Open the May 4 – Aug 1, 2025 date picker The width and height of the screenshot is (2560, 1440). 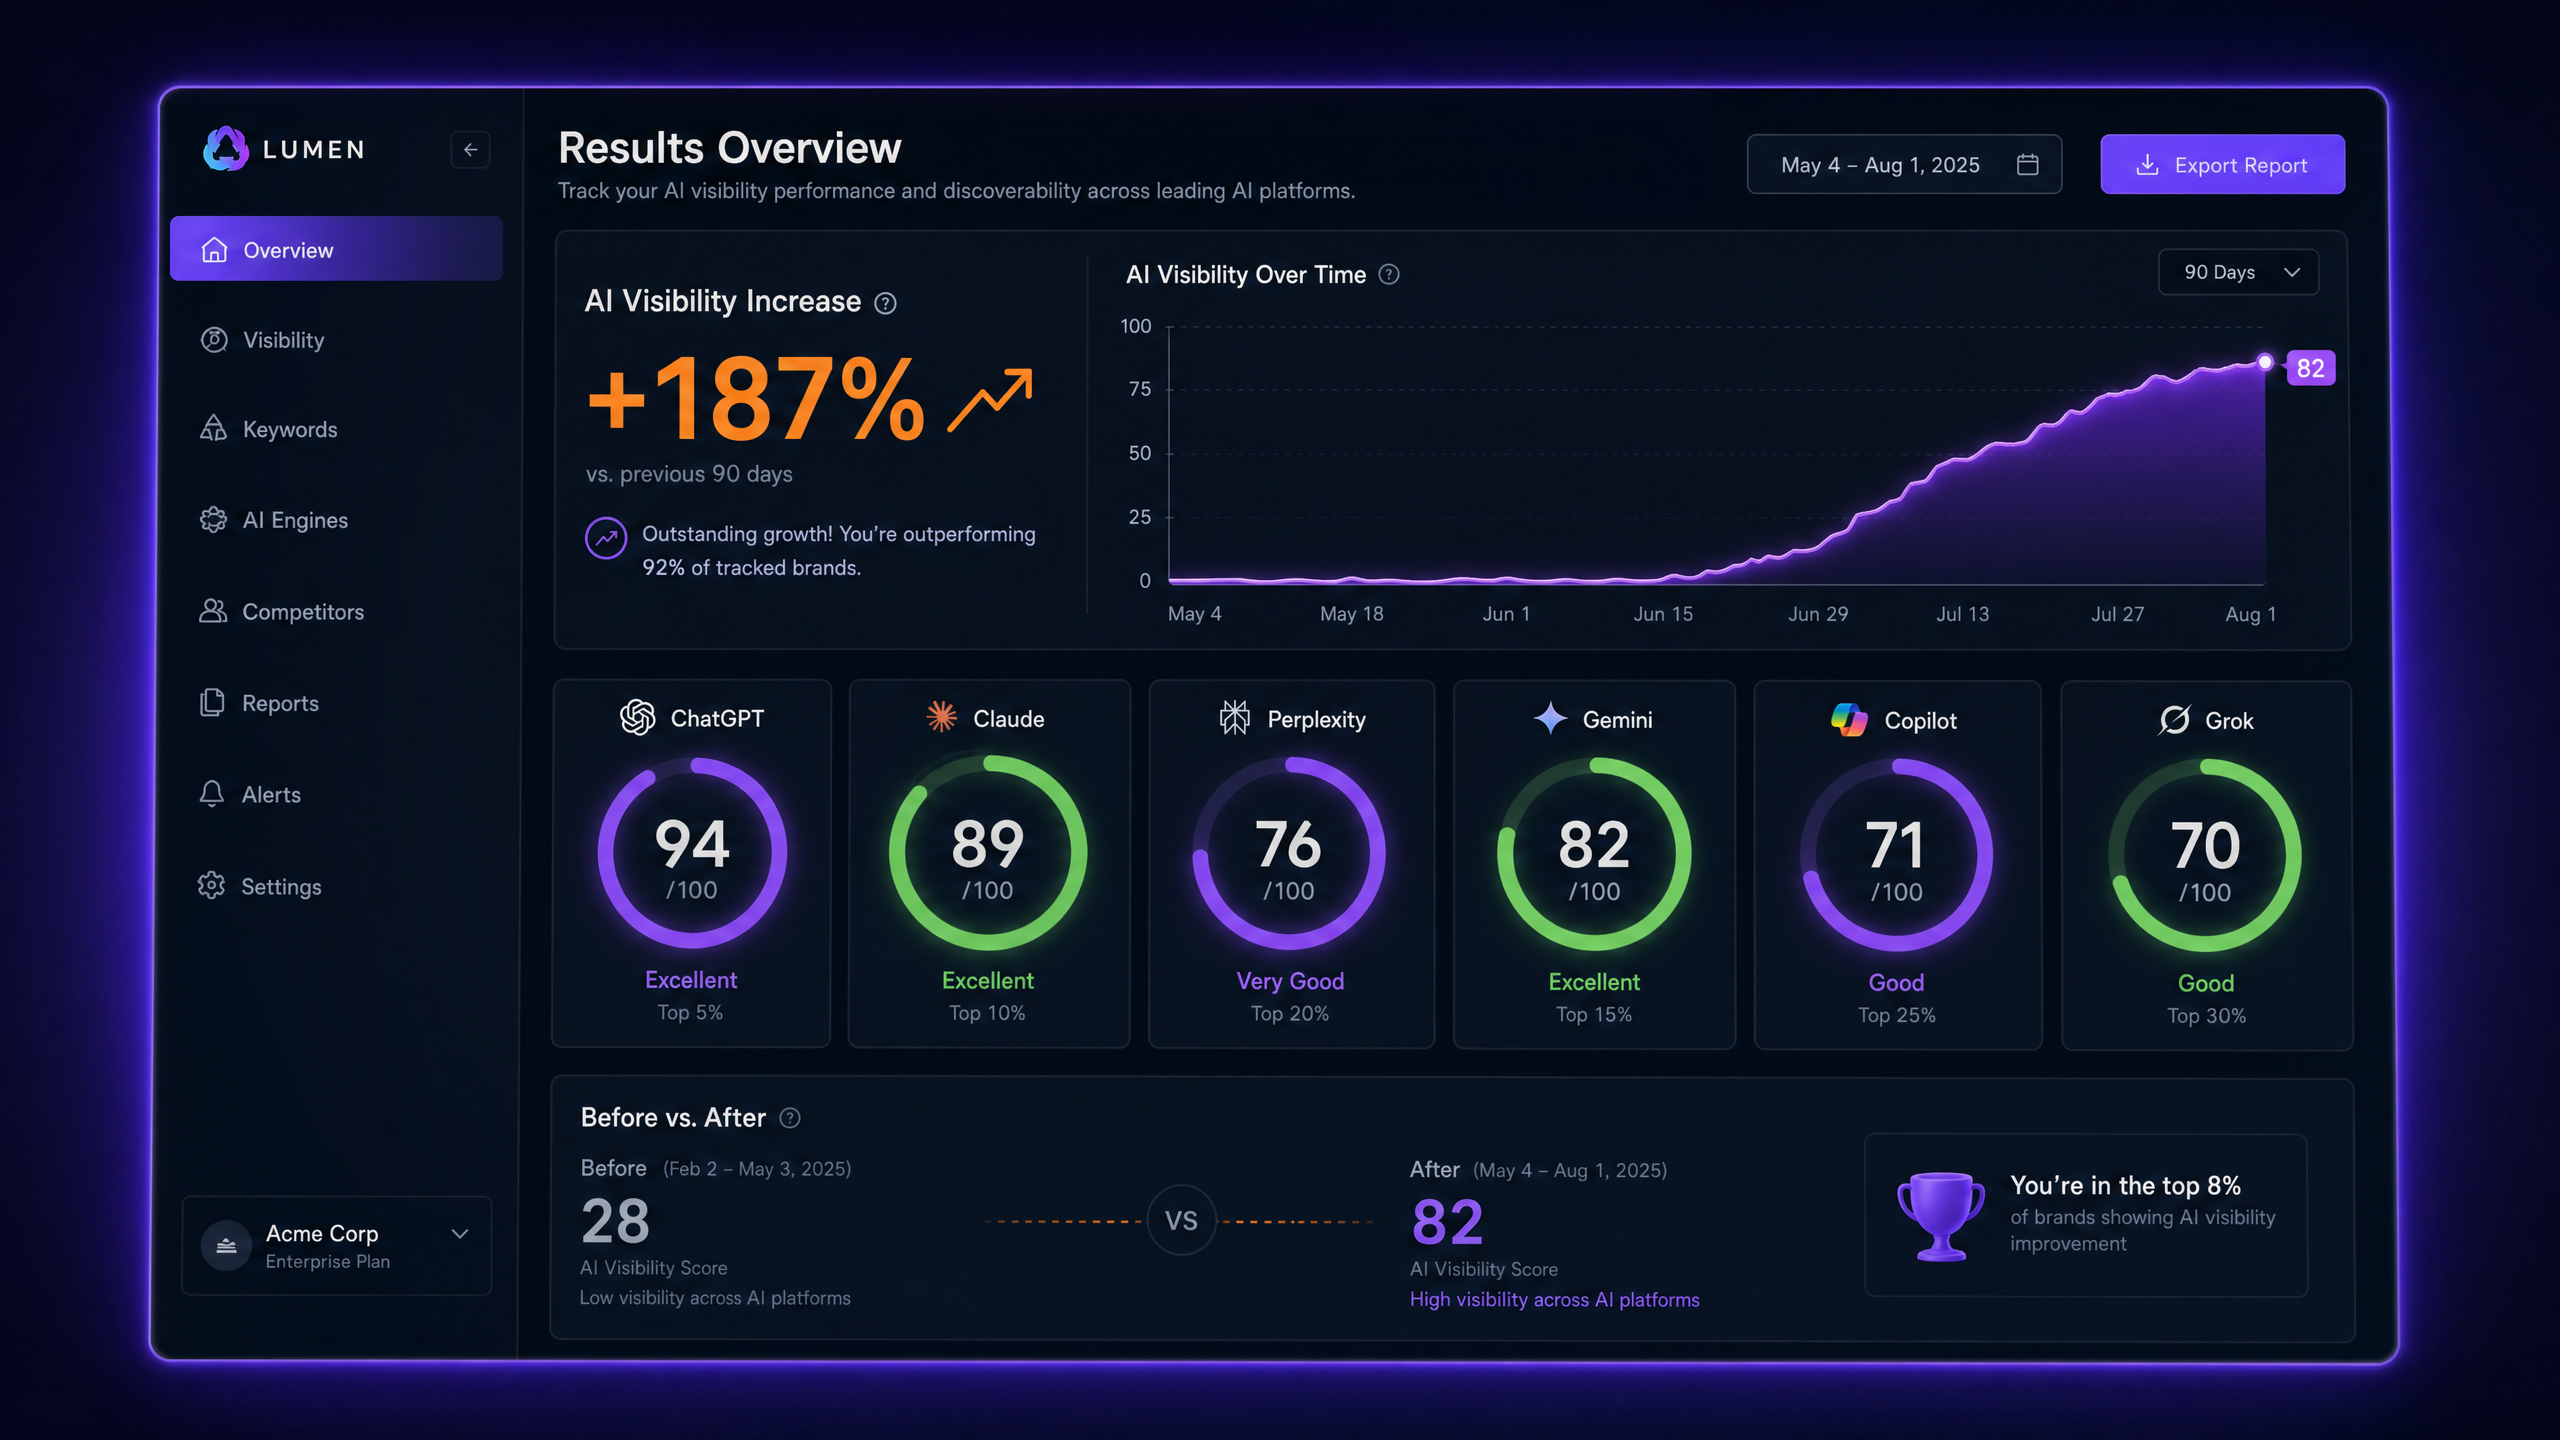[x=1904, y=164]
